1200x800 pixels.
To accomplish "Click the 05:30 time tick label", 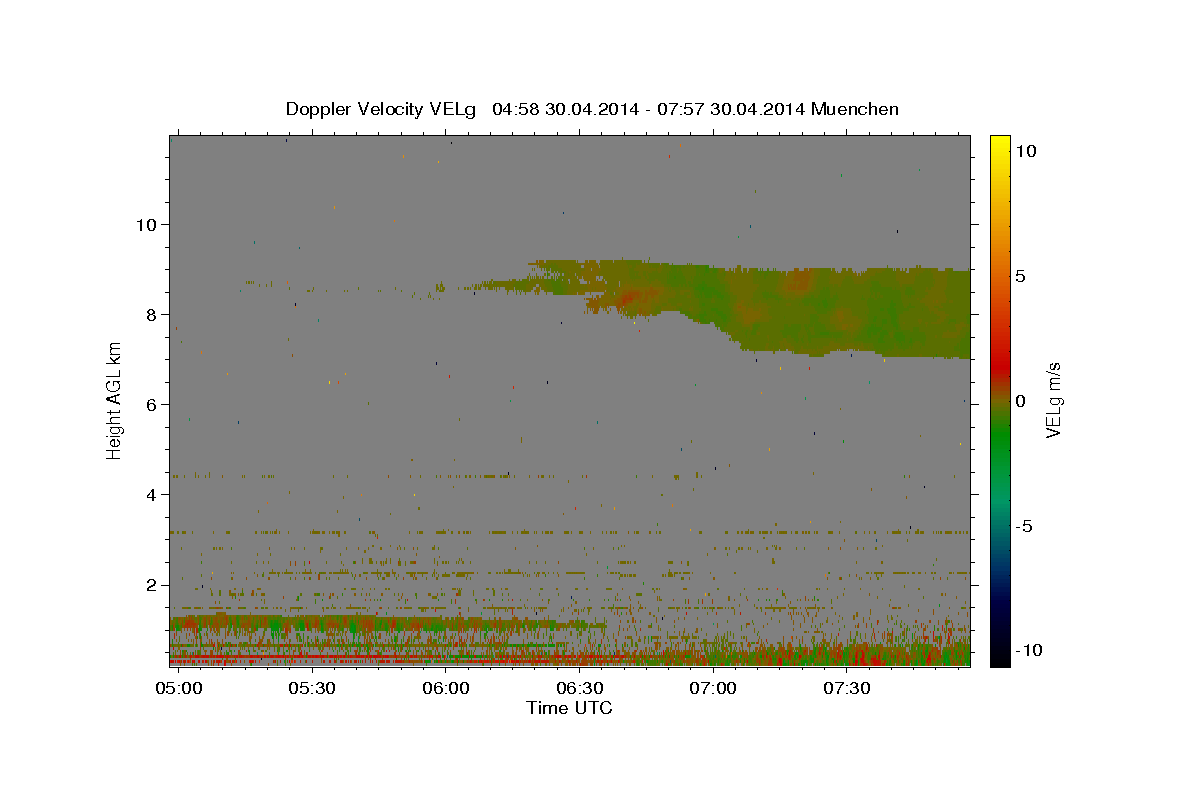I will point(312,689).
